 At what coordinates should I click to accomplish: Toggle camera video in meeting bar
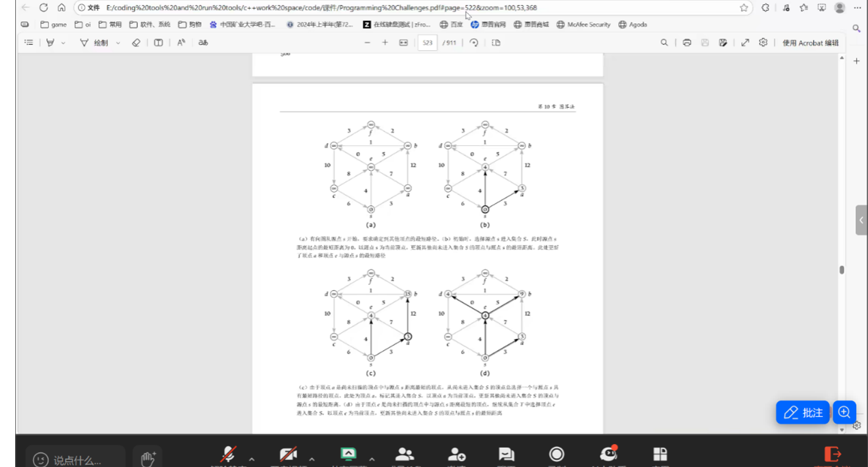click(x=289, y=455)
